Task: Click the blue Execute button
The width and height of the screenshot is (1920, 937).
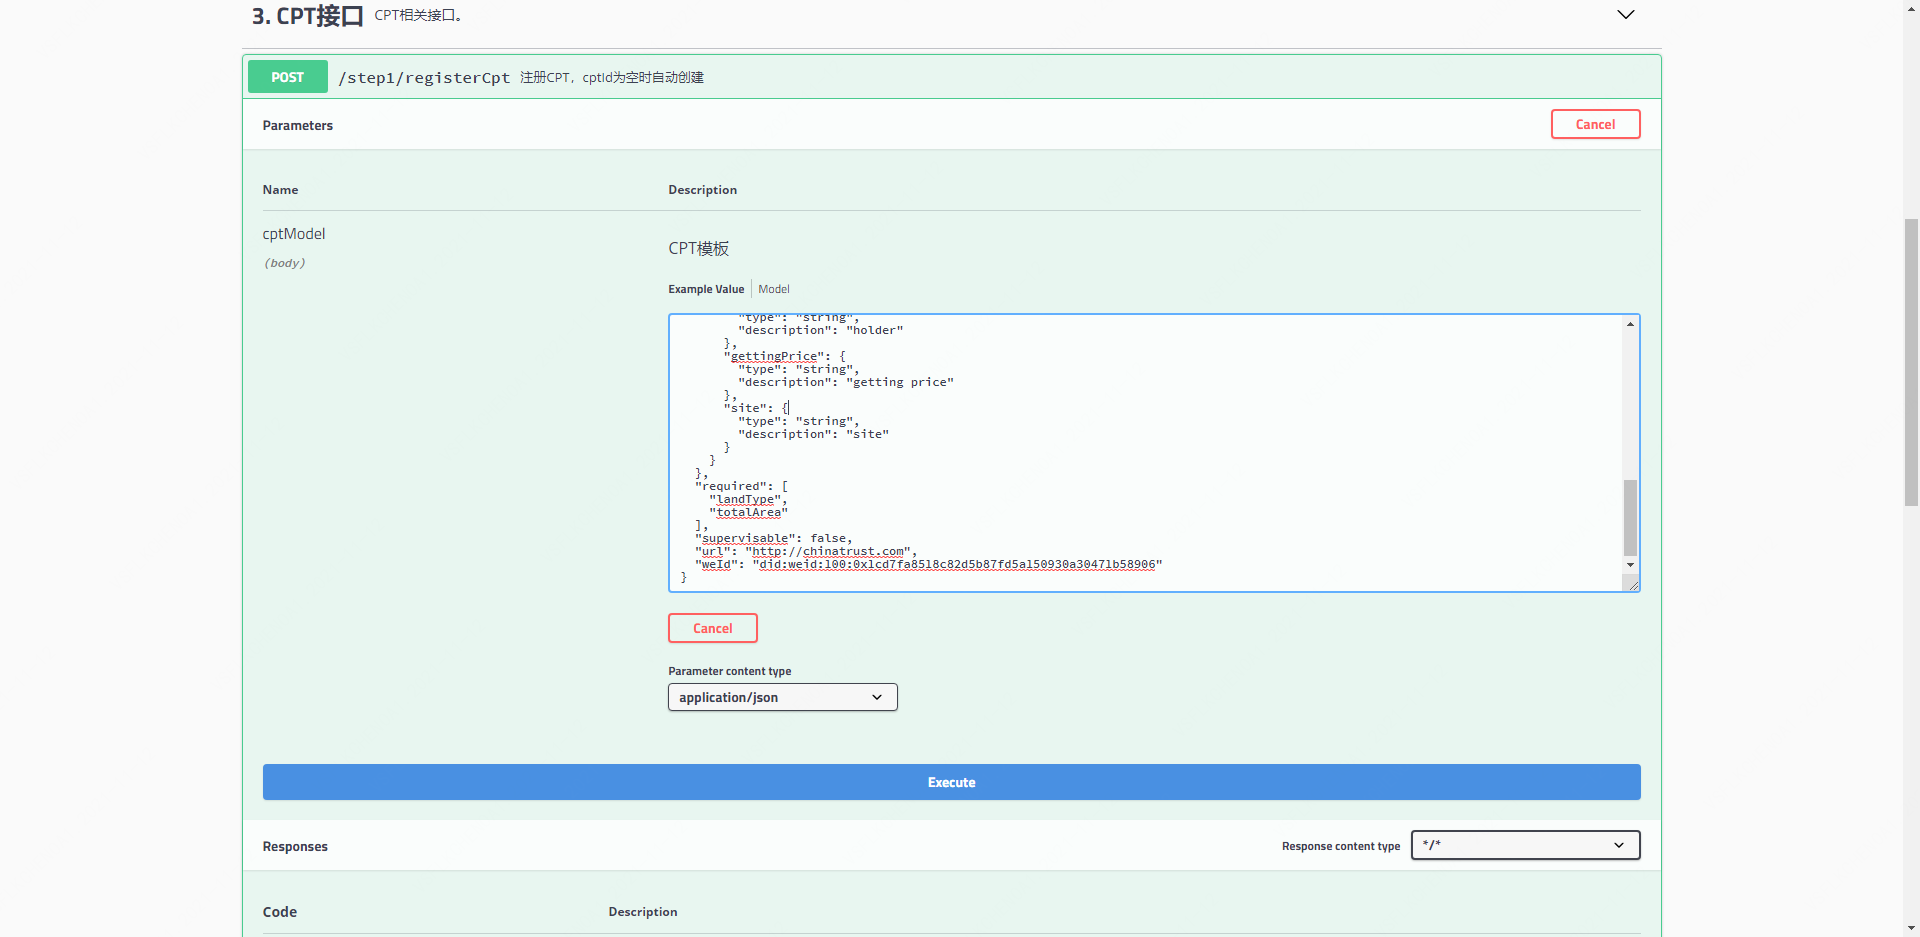Action: click(x=951, y=782)
